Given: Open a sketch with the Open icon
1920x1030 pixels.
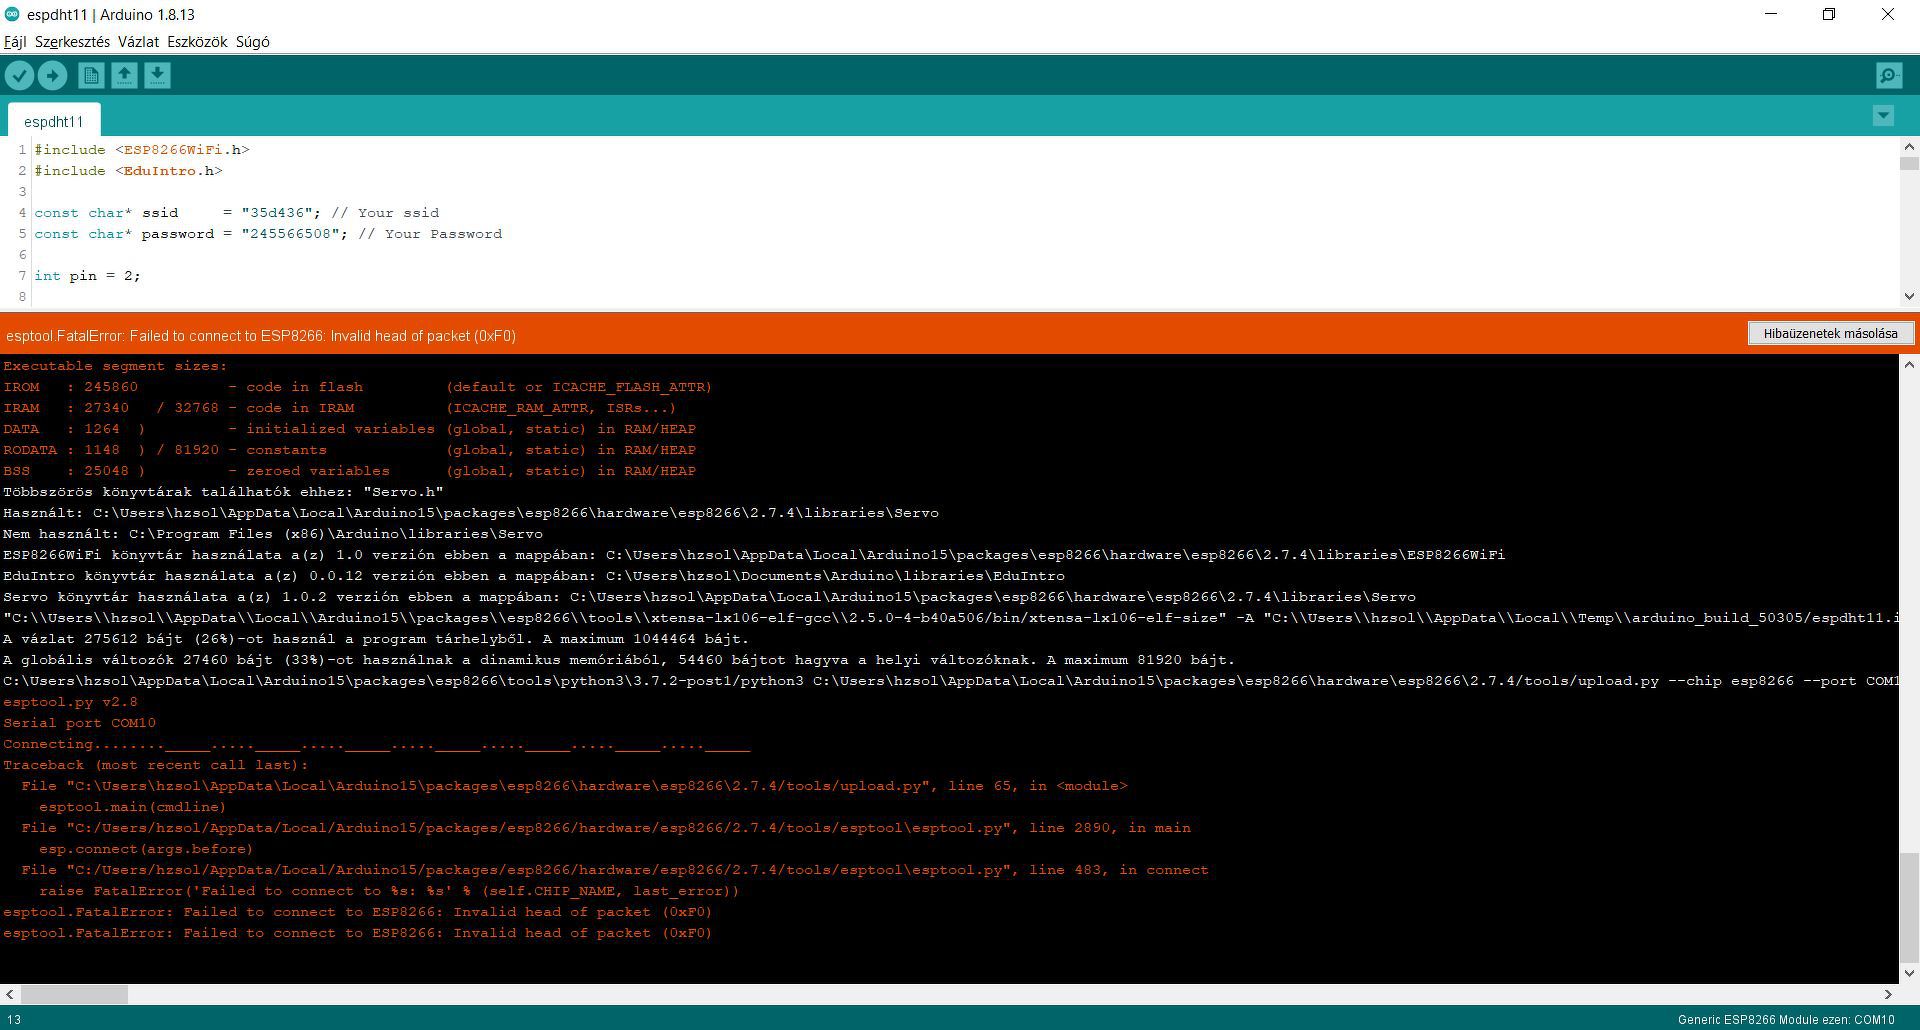Looking at the screenshot, I should pos(124,75).
